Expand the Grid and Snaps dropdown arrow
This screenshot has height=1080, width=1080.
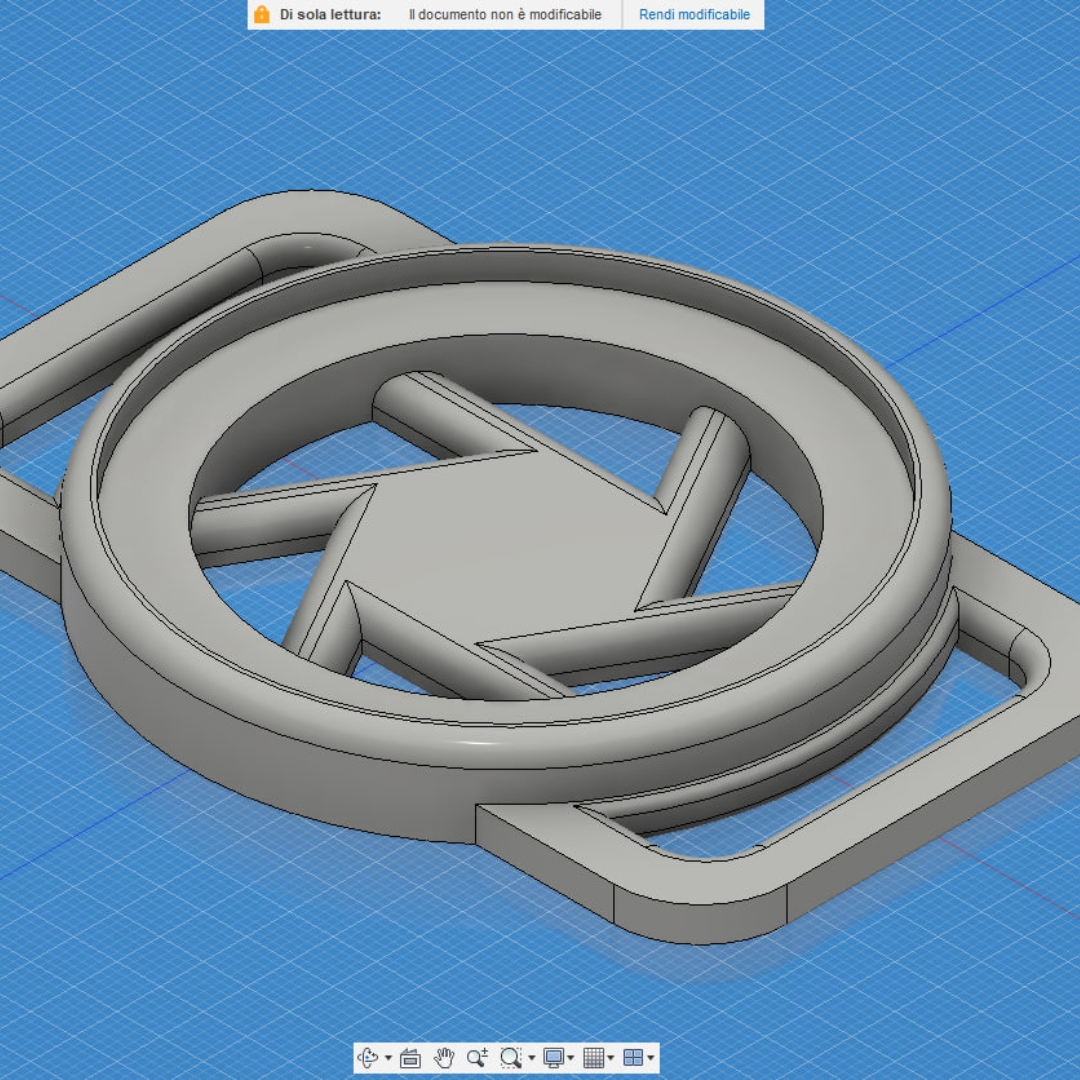coord(611,1058)
